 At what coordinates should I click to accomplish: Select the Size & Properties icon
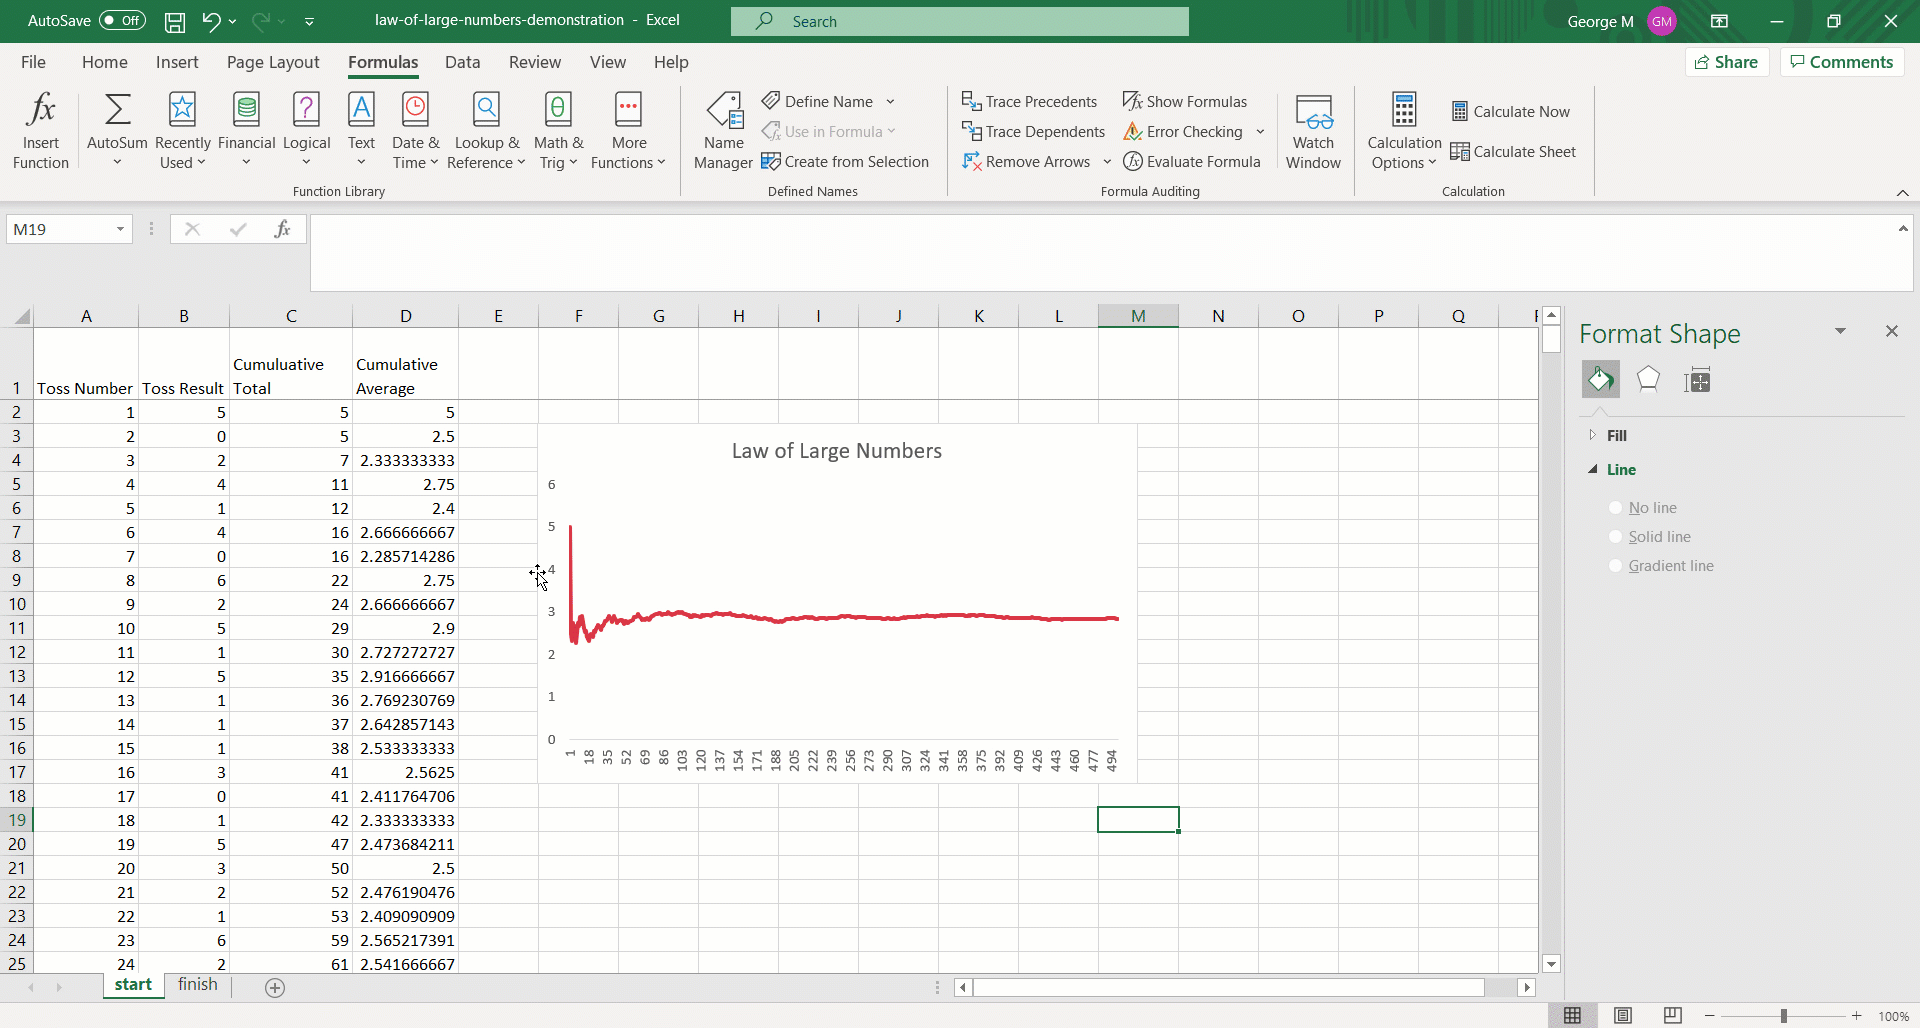pos(1697,380)
